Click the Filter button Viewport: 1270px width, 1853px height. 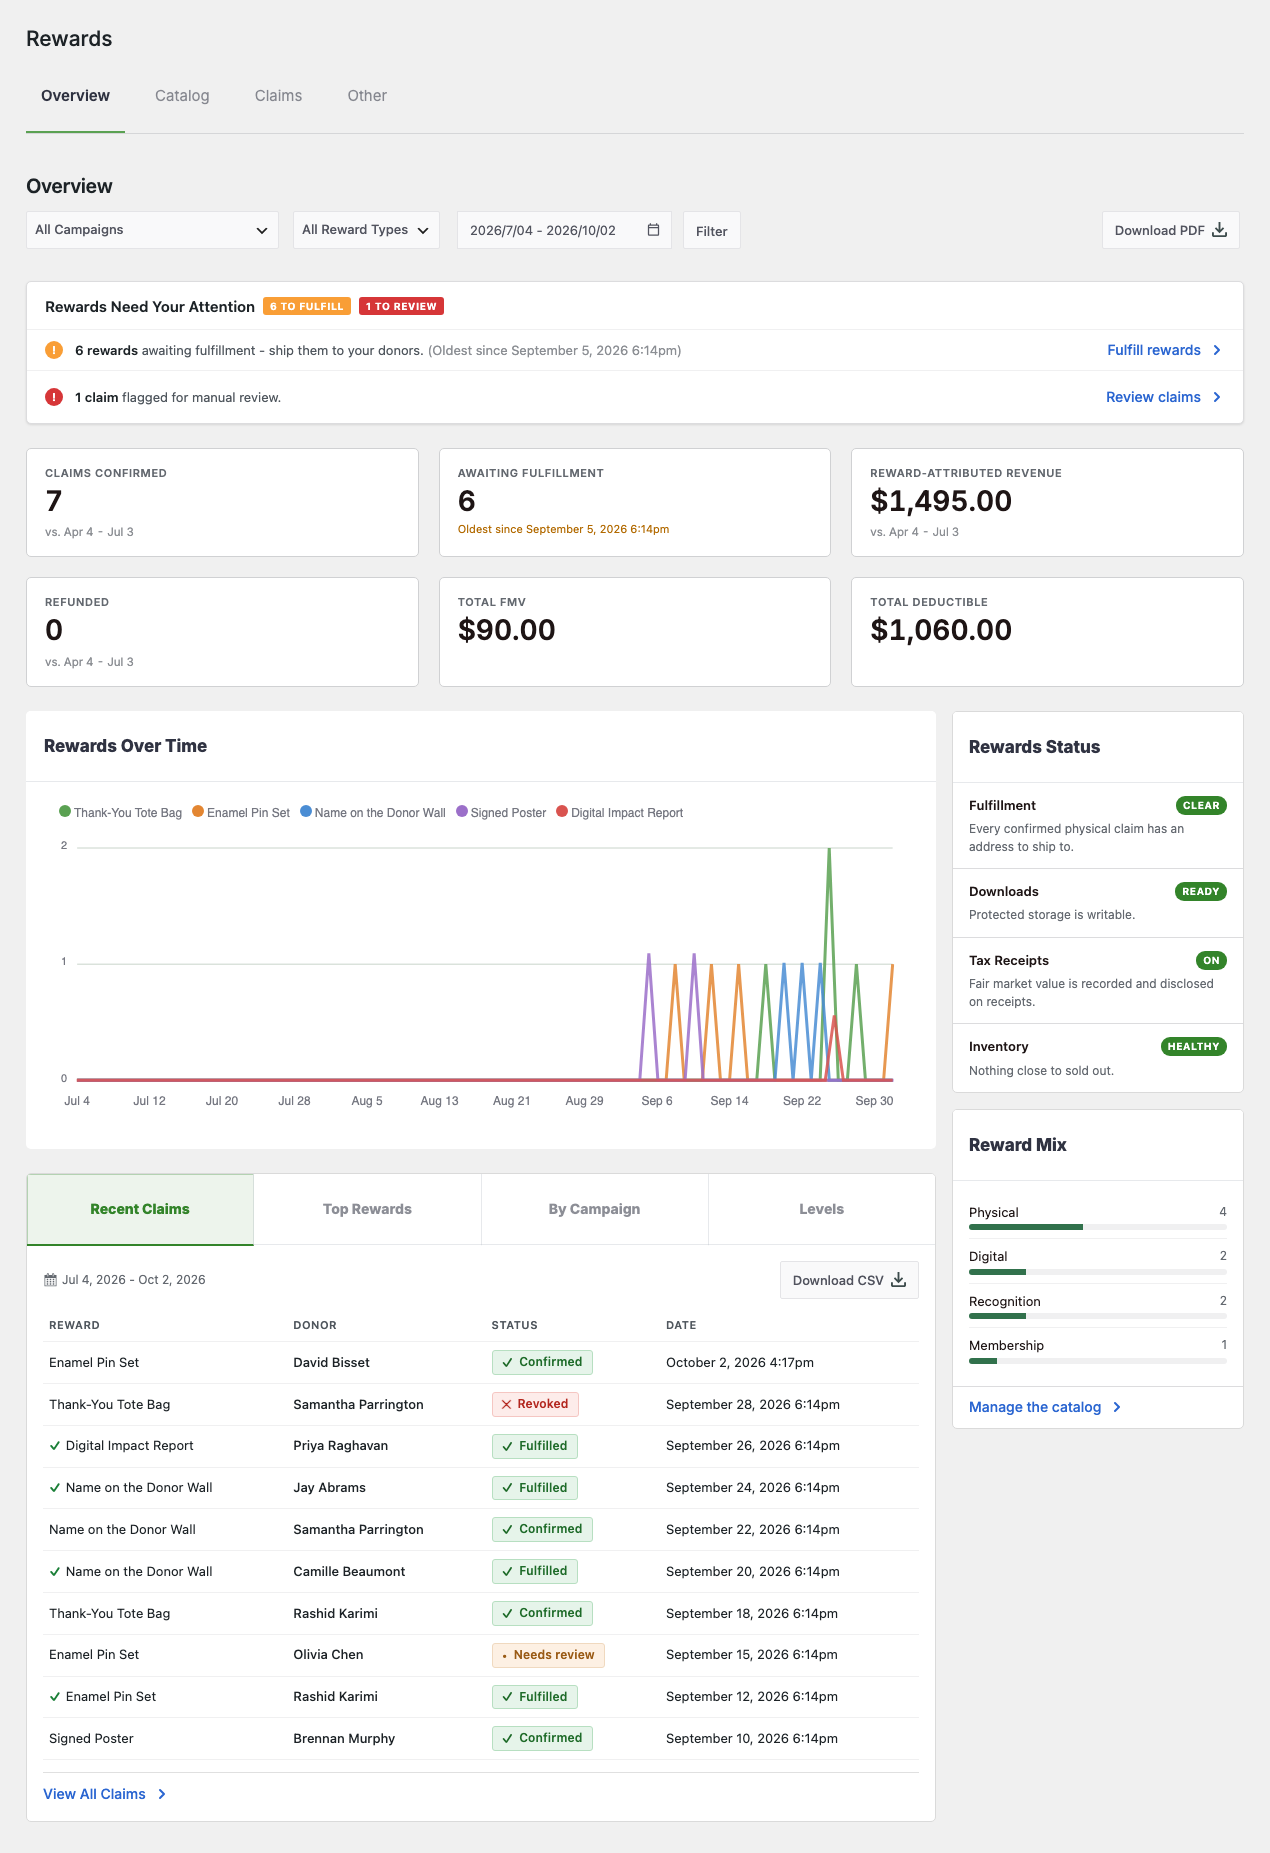(712, 231)
